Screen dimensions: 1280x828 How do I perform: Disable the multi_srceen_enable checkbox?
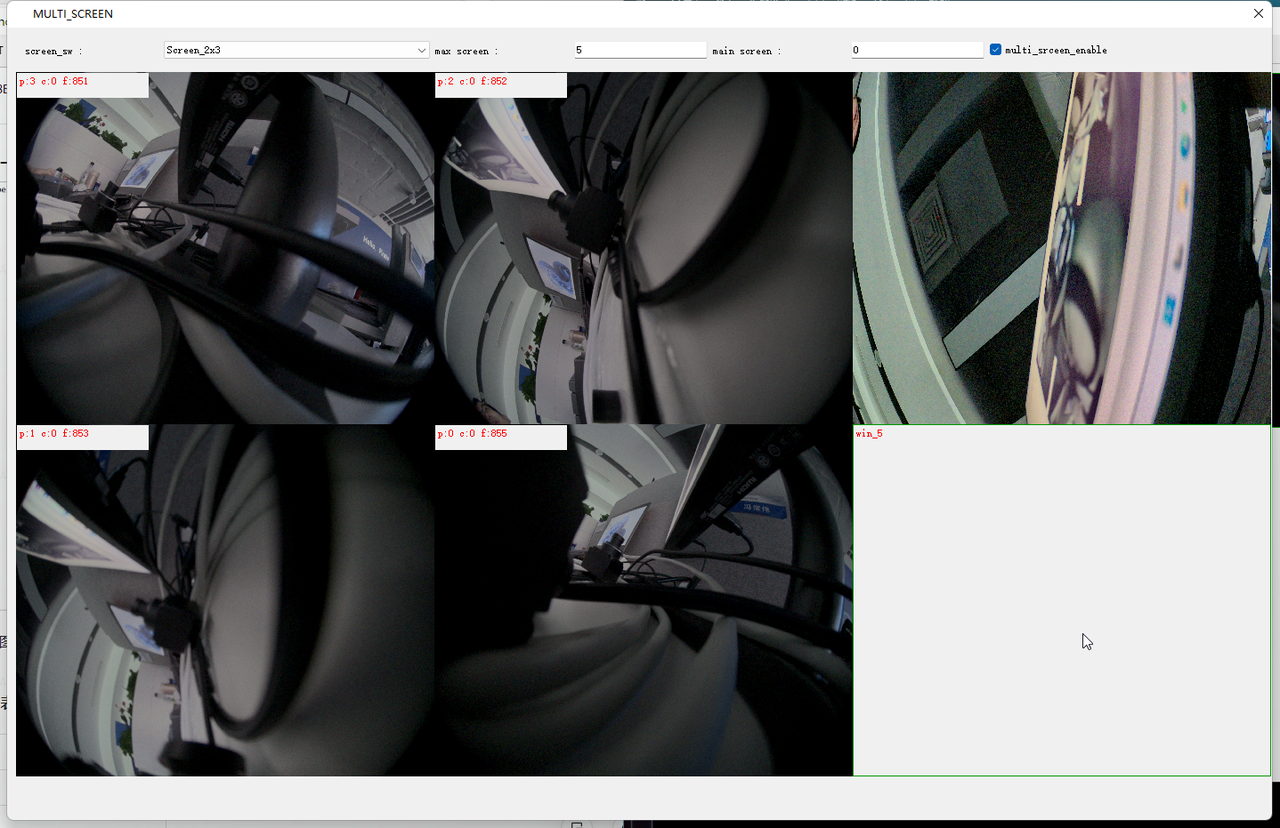996,50
